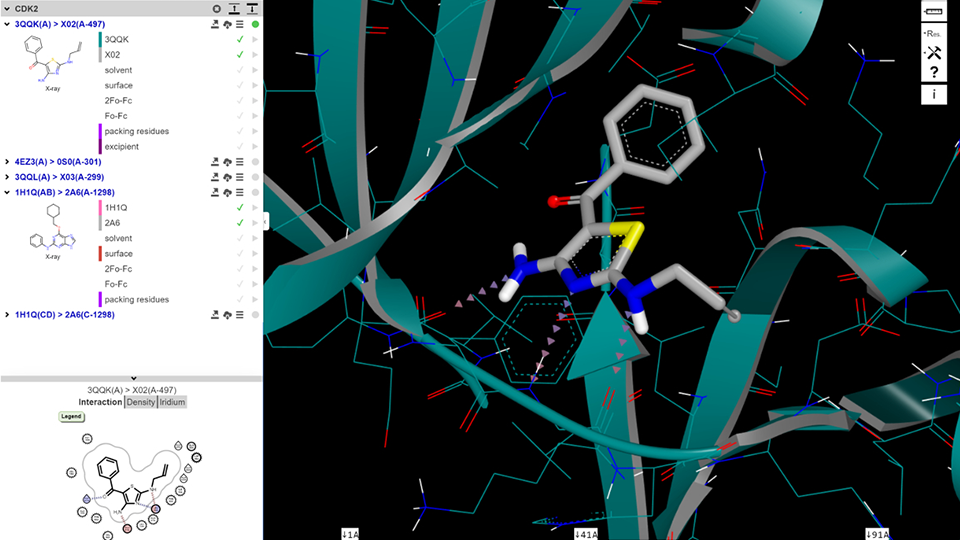This screenshot has height=540, width=960.
Task: Expand the 3QQL(A) > X03(A-299) entry chevron
Action: (7, 178)
